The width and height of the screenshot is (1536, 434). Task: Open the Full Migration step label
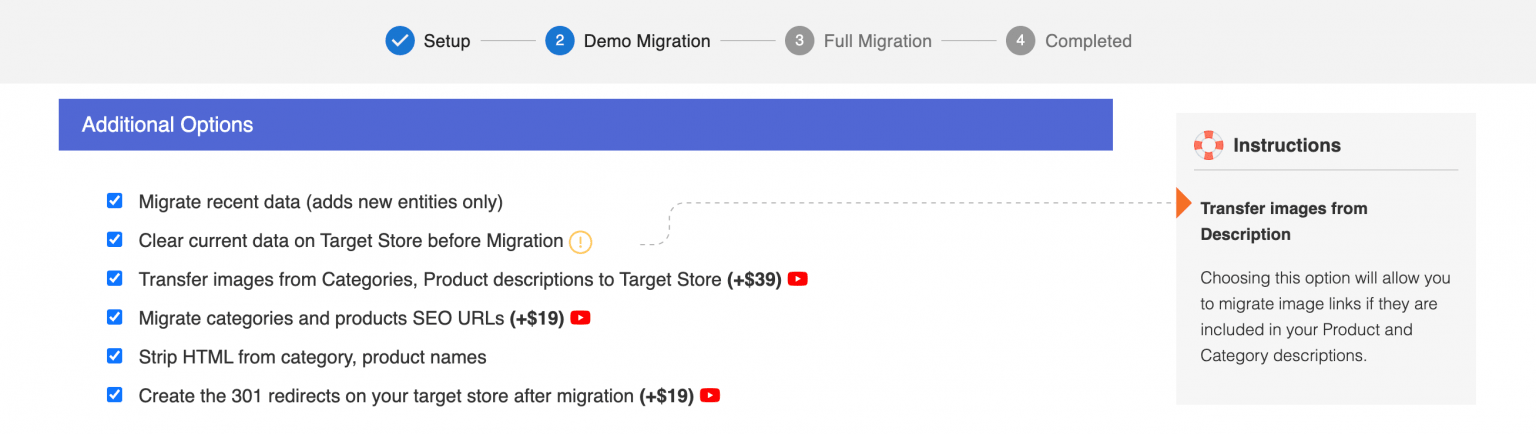coord(877,41)
